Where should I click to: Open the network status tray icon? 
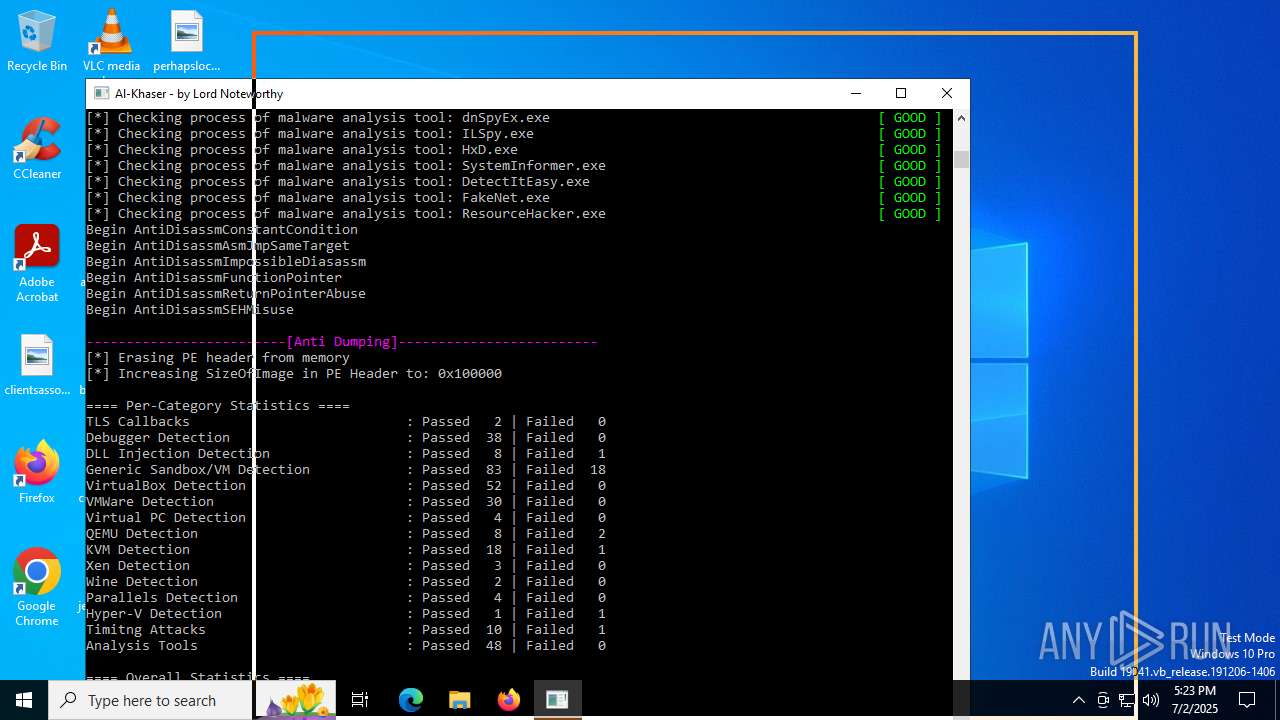(1126, 700)
